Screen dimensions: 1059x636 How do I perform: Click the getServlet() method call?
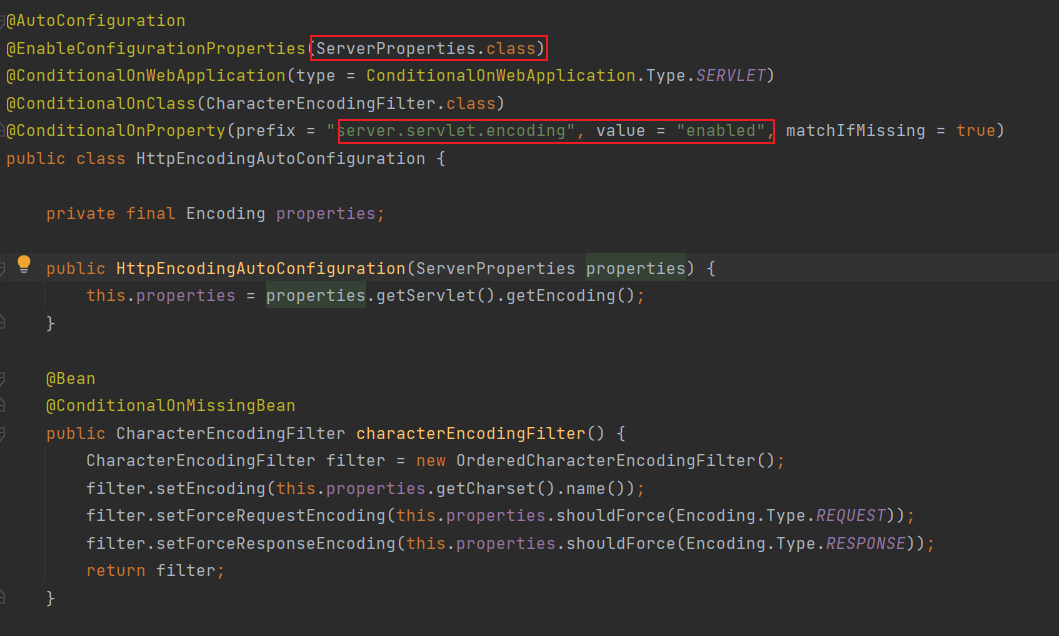[436, 296]
